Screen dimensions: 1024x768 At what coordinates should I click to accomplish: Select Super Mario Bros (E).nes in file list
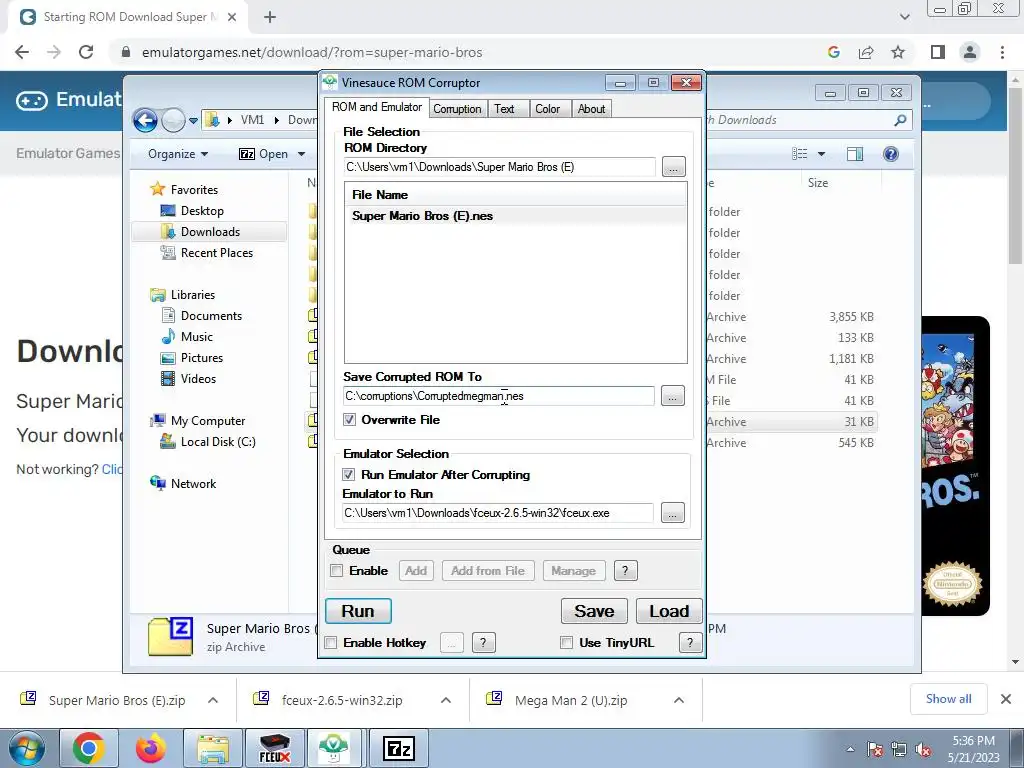[515, 216]
